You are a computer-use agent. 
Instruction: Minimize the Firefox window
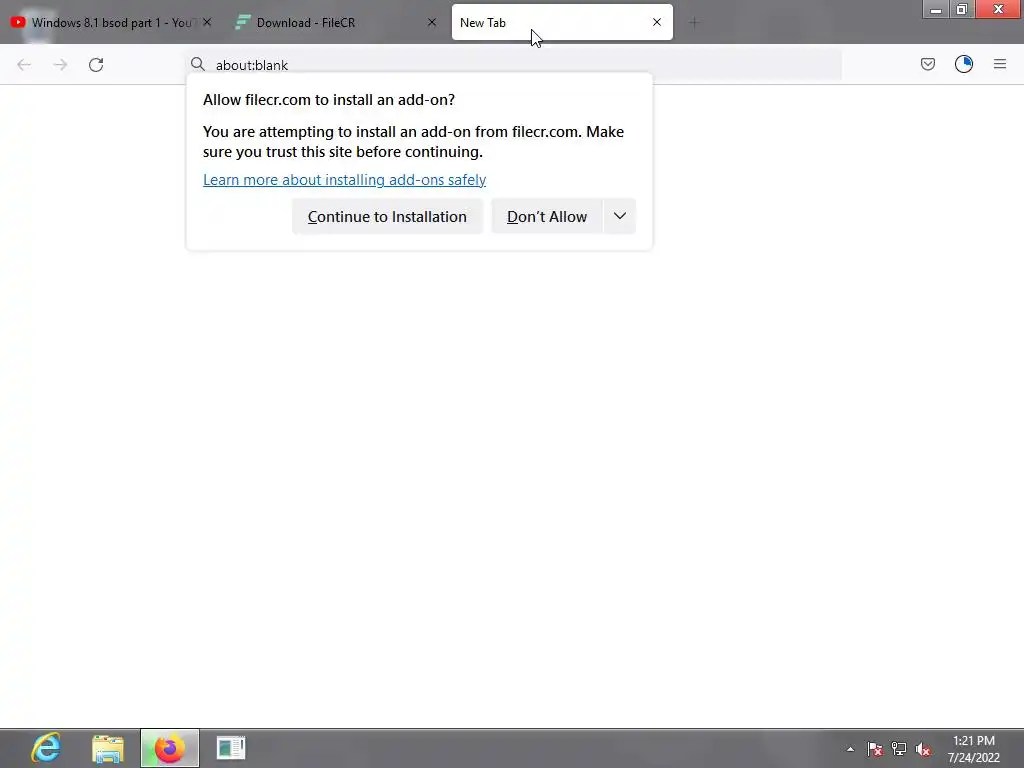(x=936, y=9)
